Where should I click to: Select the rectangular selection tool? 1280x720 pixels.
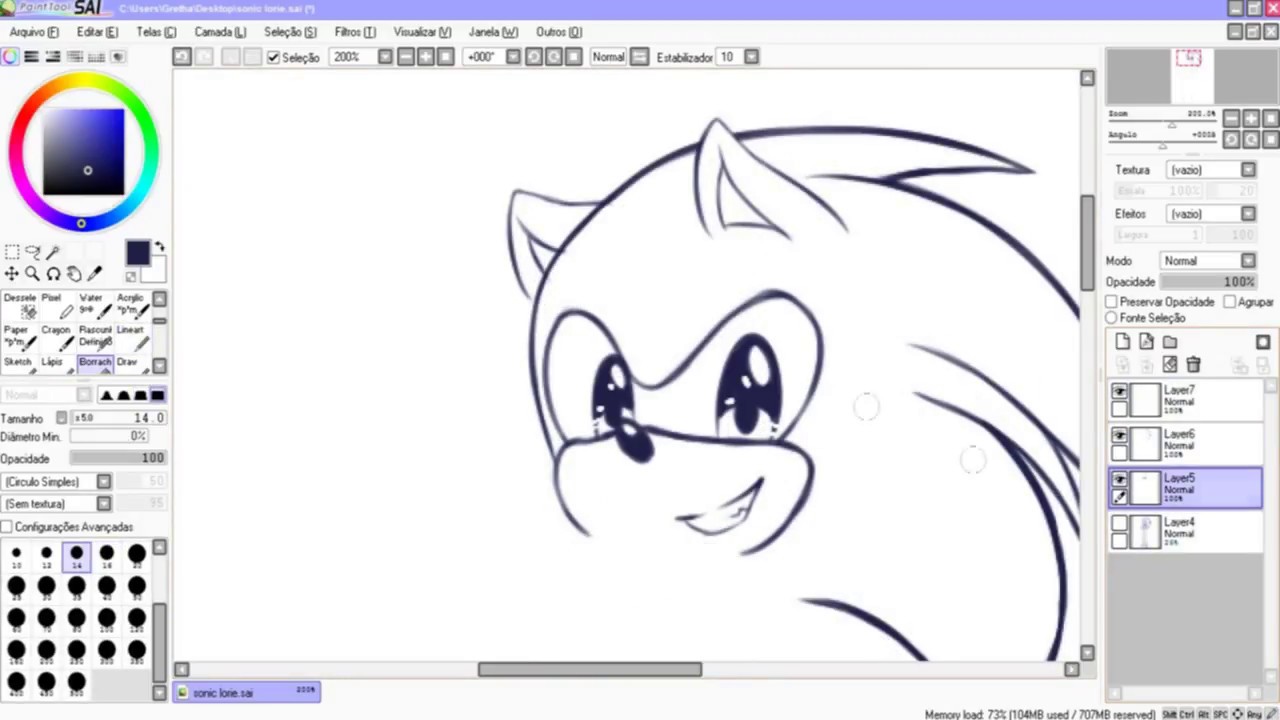11,252
